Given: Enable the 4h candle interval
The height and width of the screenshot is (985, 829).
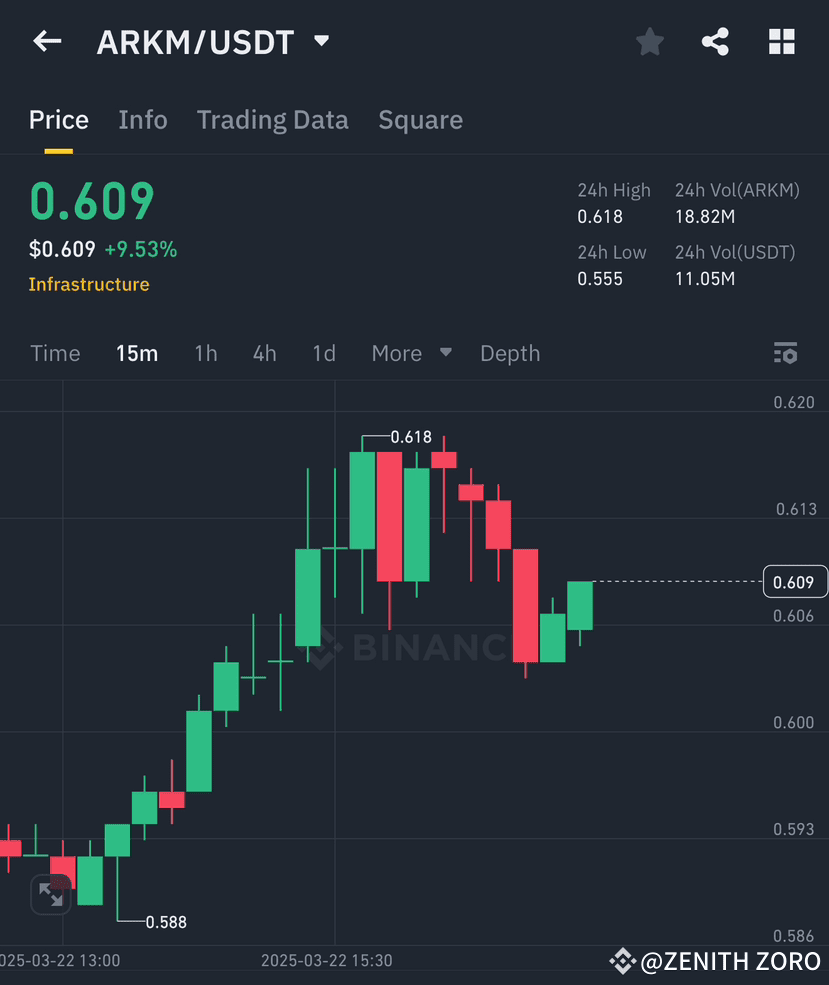Looking at the screenshot, I should (x=263, y=353).
